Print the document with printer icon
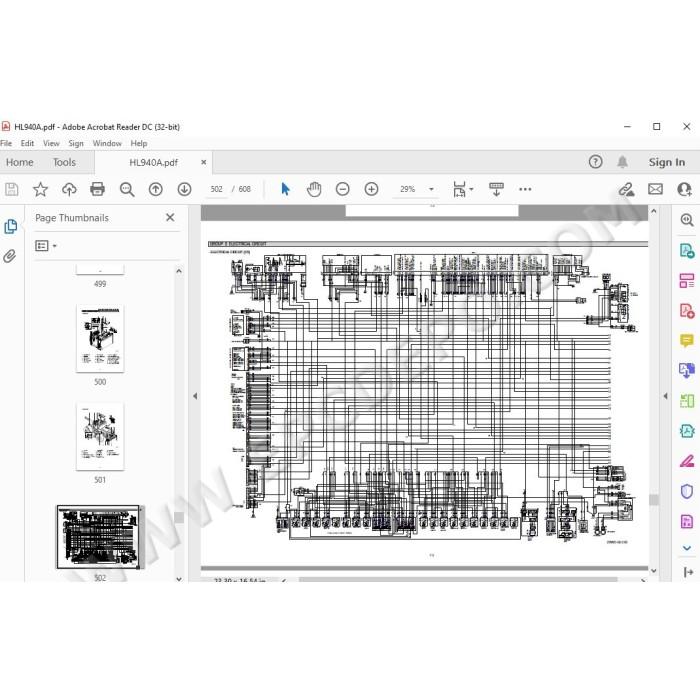This screenshot has width=700, height=700. point(97,189)
